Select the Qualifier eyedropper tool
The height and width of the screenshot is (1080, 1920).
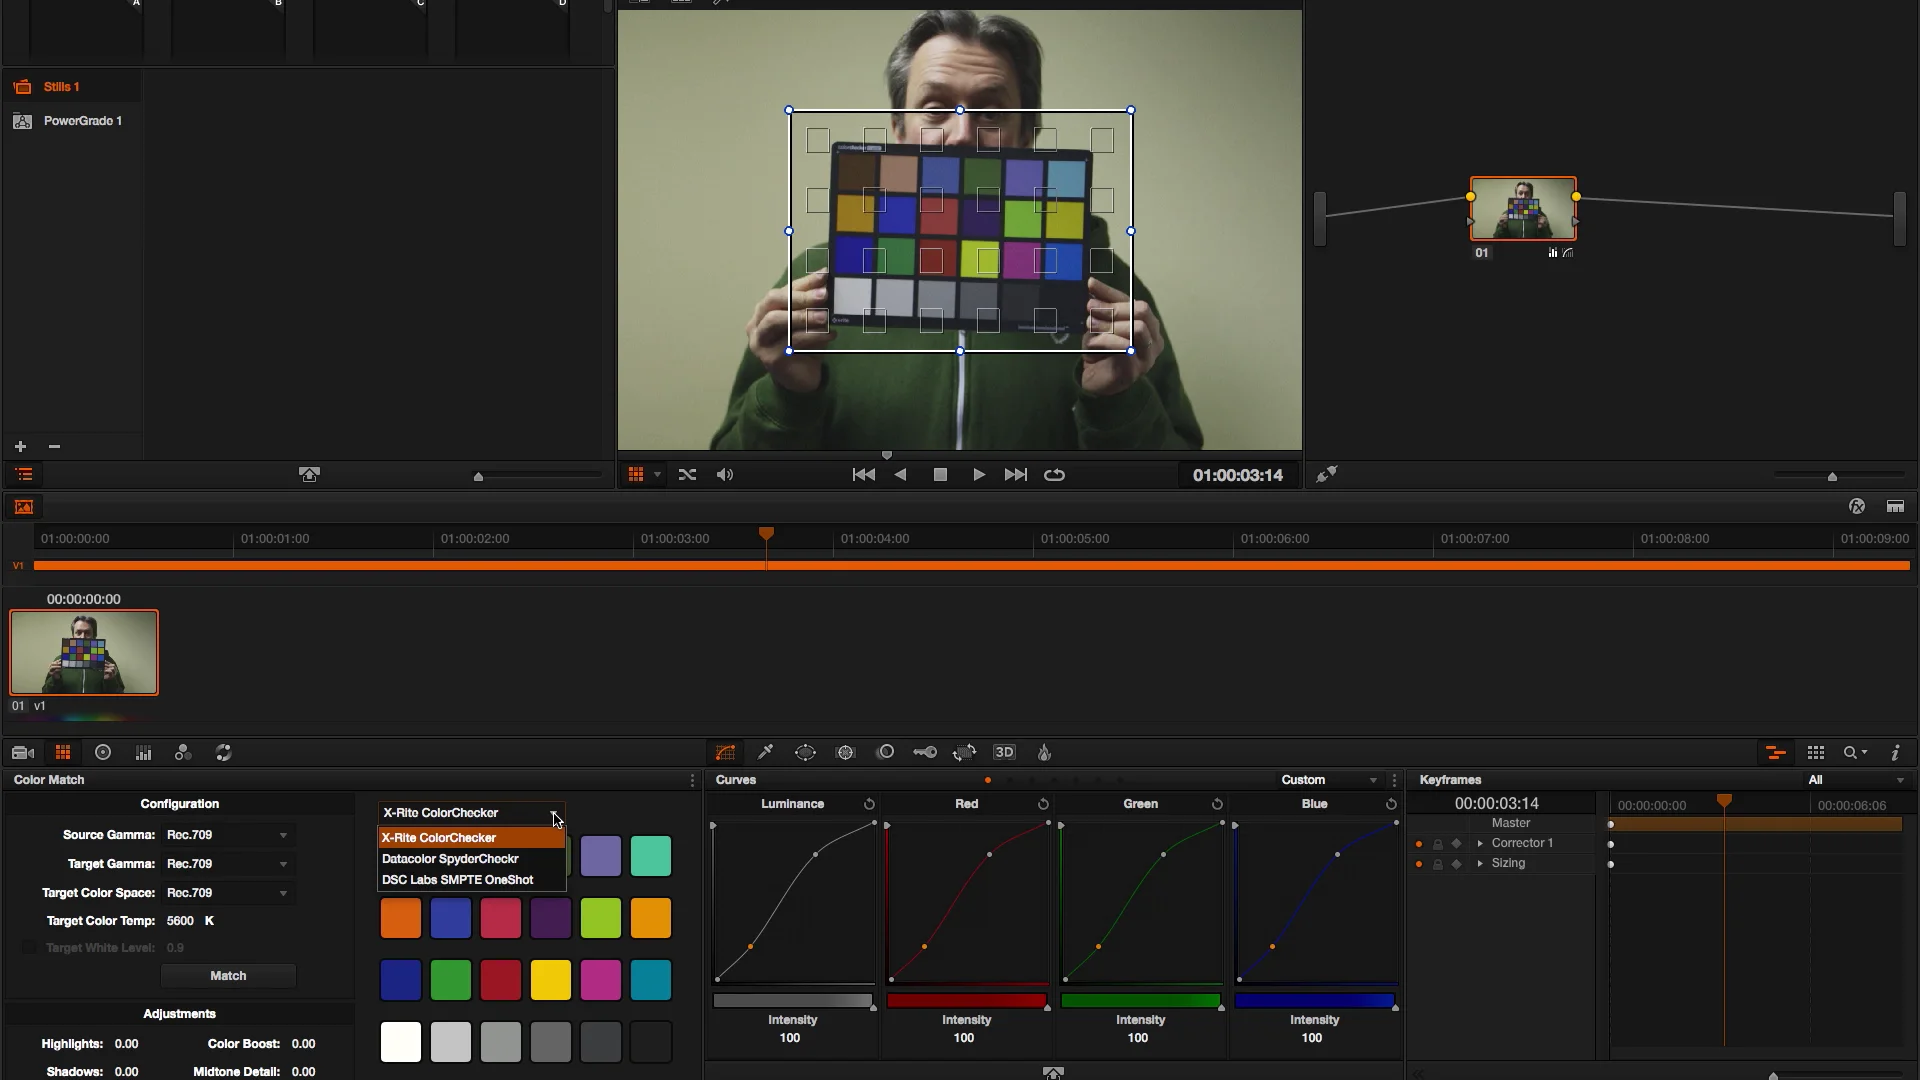coord(766,752)
